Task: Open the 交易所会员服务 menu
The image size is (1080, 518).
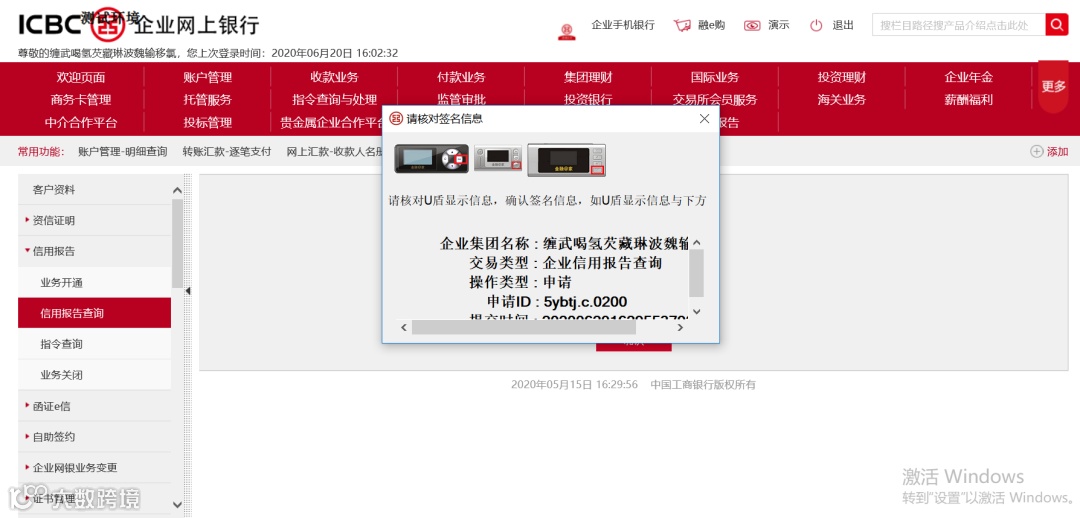Action: click(715, 100)
